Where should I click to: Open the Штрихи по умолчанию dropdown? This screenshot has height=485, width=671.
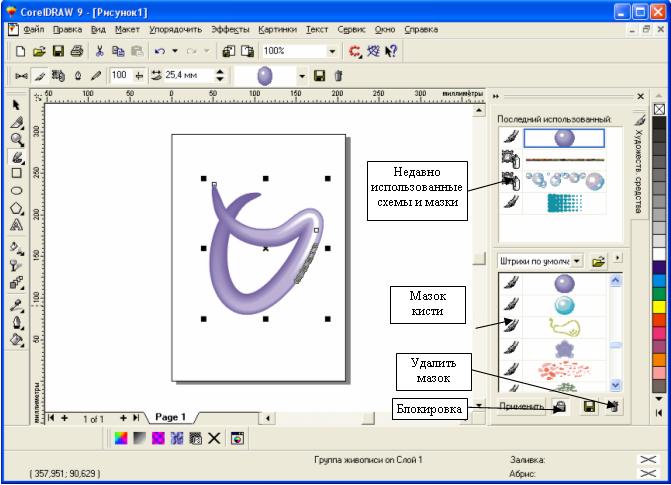576,260
